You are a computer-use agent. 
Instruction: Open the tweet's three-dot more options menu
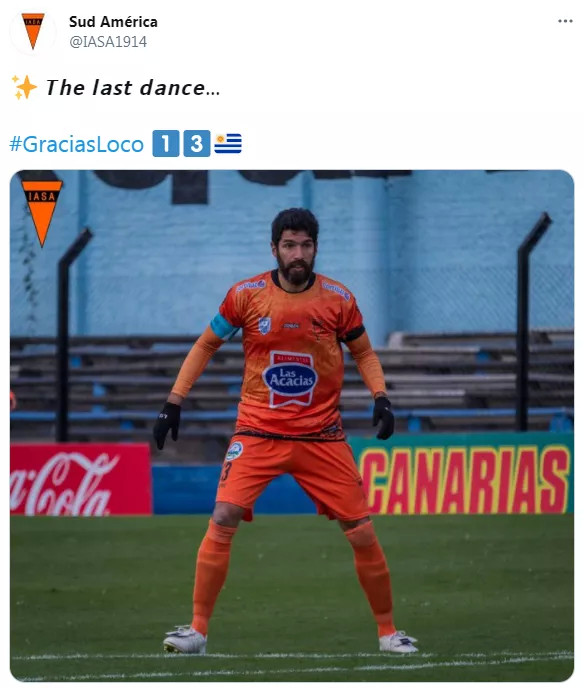(x=565, y=21)
